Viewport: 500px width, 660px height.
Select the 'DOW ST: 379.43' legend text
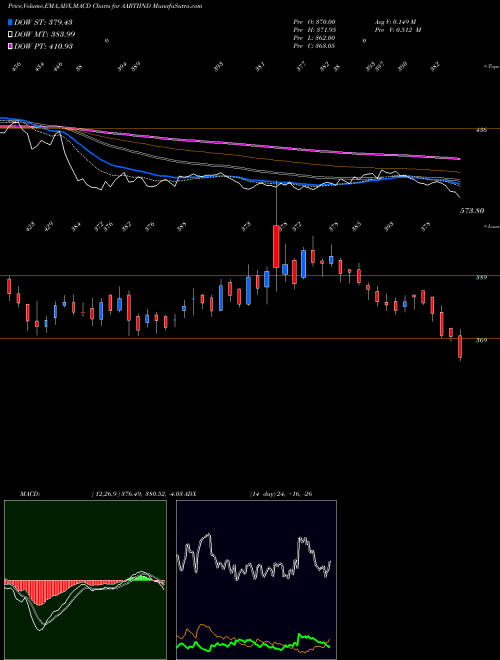click(43, 22)
